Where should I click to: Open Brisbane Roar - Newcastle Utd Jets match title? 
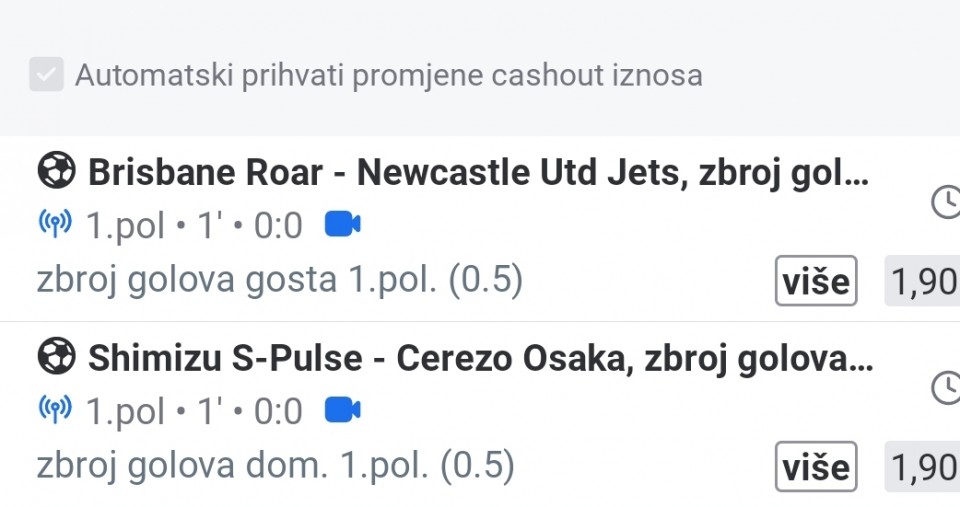(478, 173)
